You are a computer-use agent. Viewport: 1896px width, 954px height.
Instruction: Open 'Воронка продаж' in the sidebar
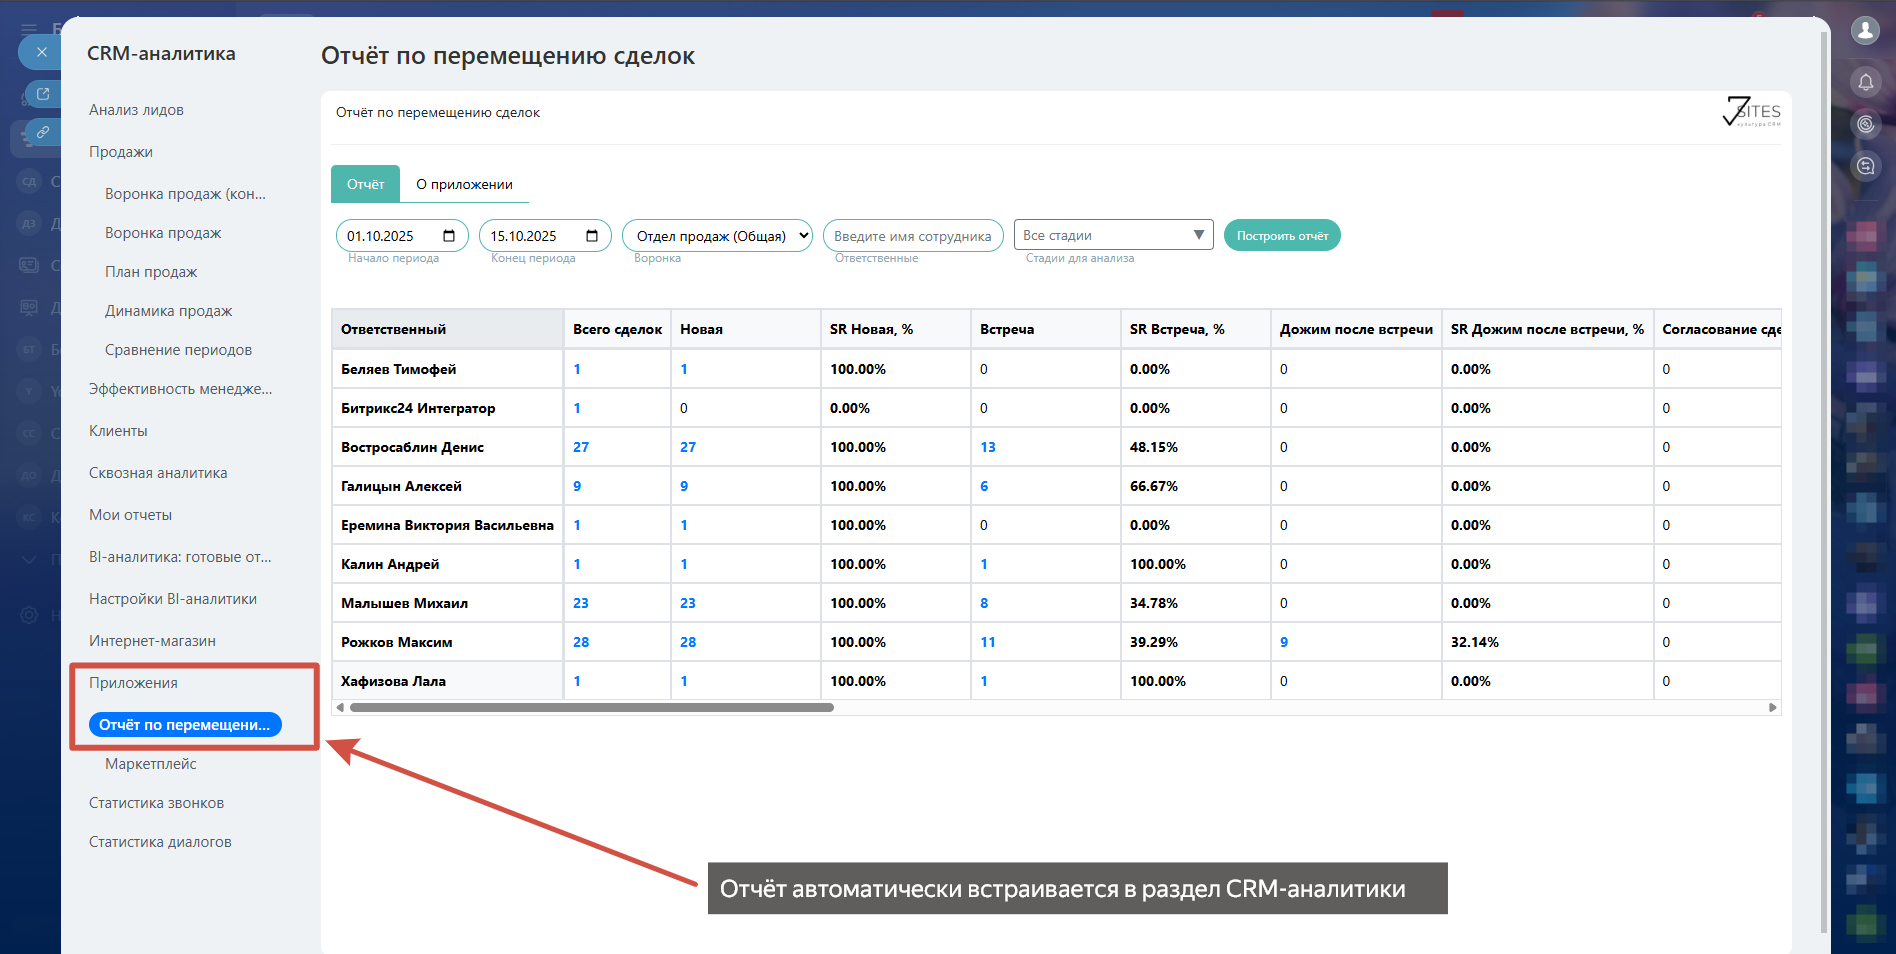coord(163,233)
